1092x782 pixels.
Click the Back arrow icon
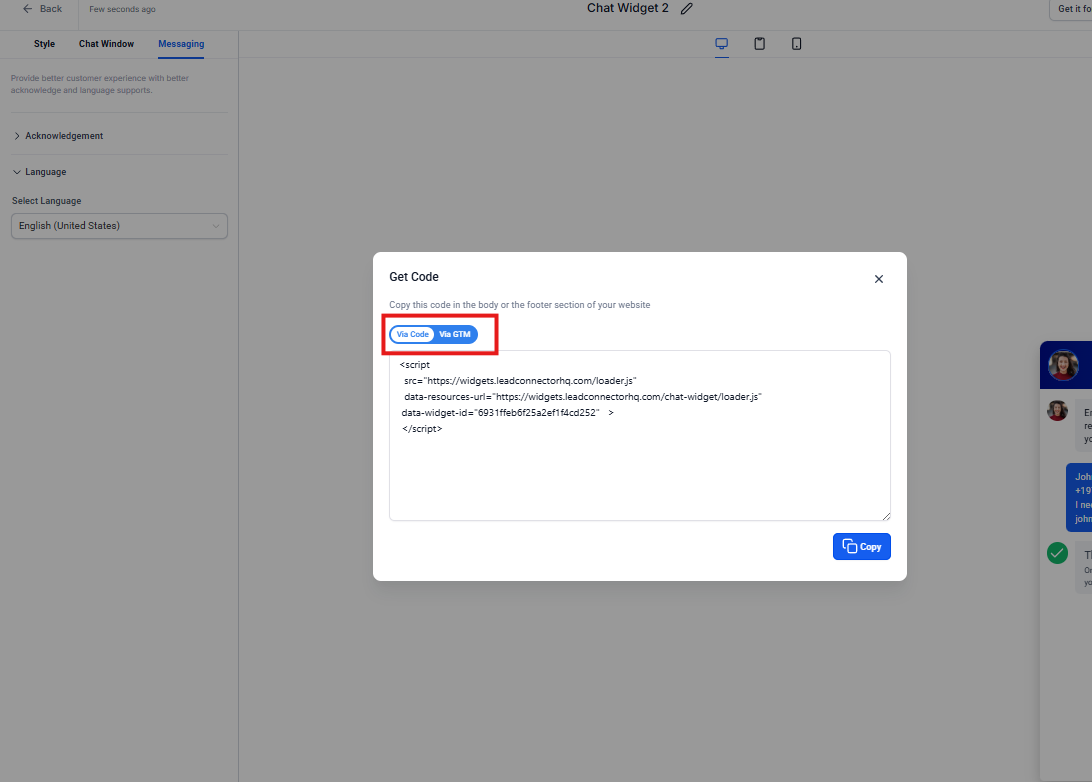(27, 9)
